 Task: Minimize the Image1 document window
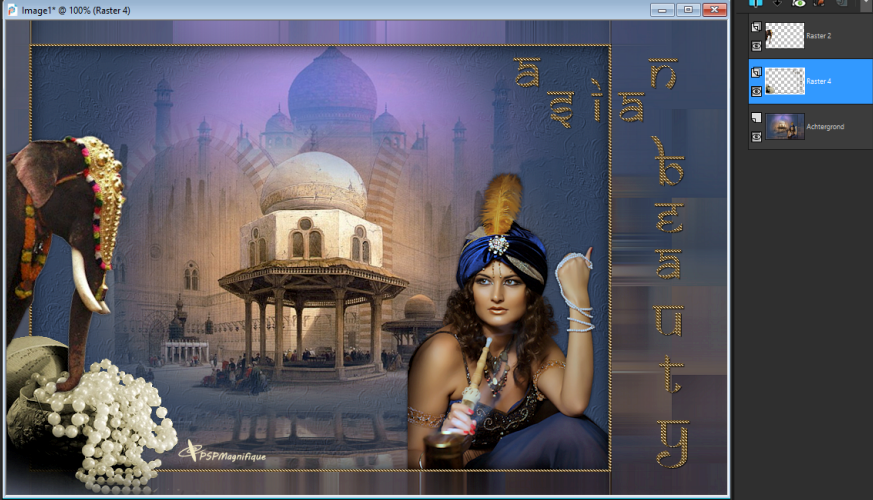[662, 10]
